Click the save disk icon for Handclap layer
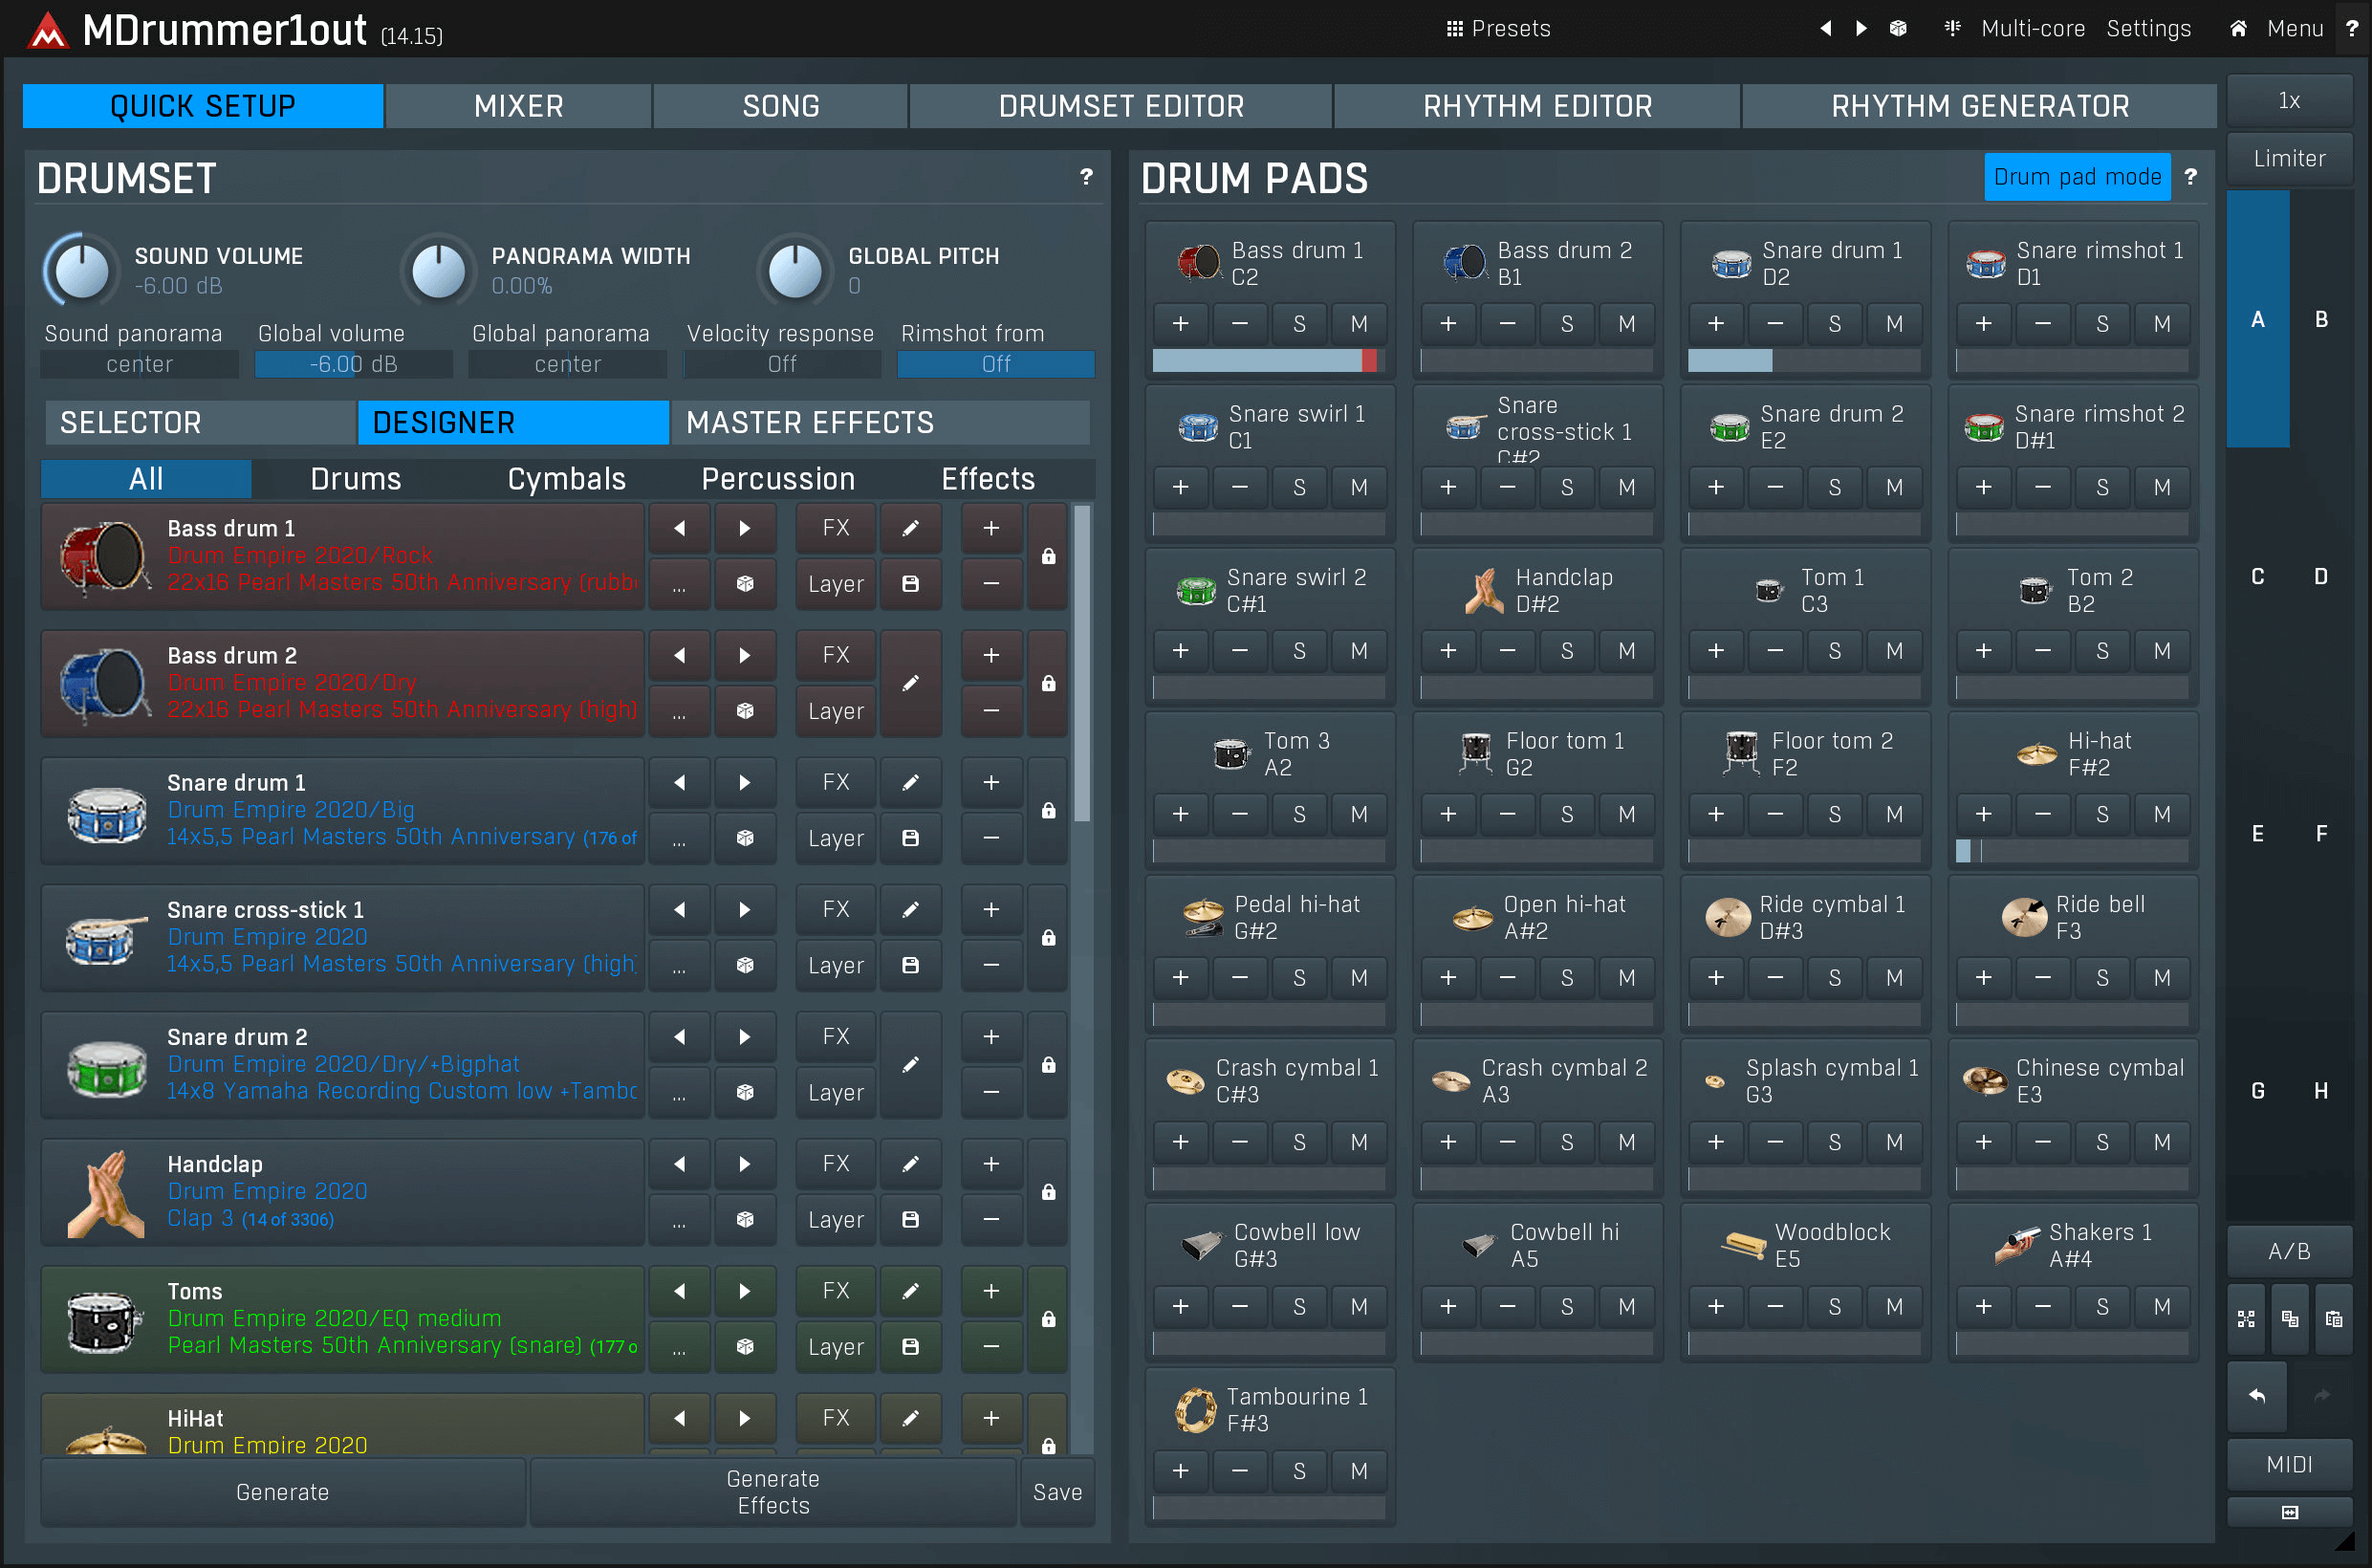The width and height of the screenshot is (2372, 1568). [x=910, y=1219]
